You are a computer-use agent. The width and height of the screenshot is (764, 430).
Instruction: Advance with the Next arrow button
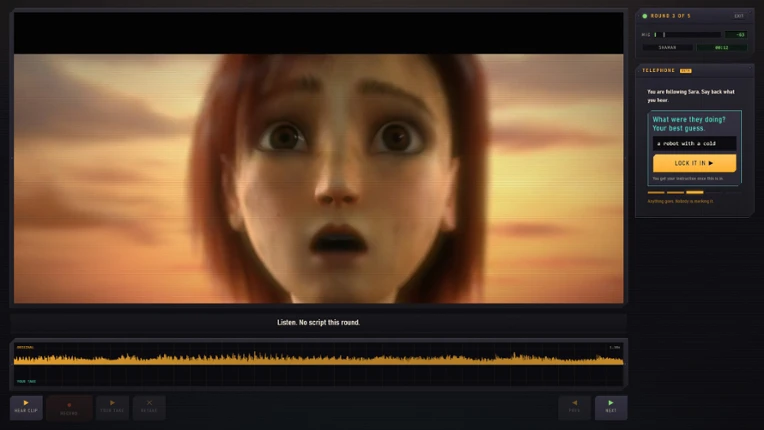point(611,407)
